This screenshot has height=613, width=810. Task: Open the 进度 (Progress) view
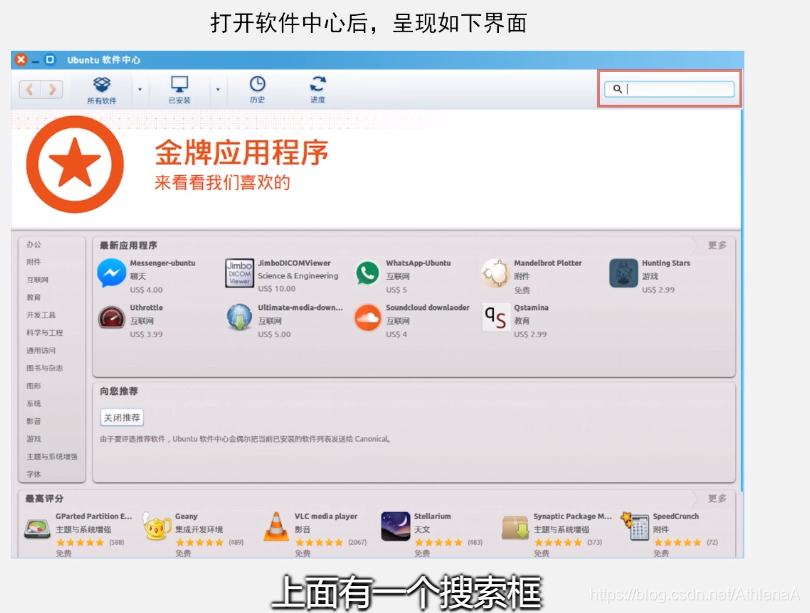pos(318,90)
